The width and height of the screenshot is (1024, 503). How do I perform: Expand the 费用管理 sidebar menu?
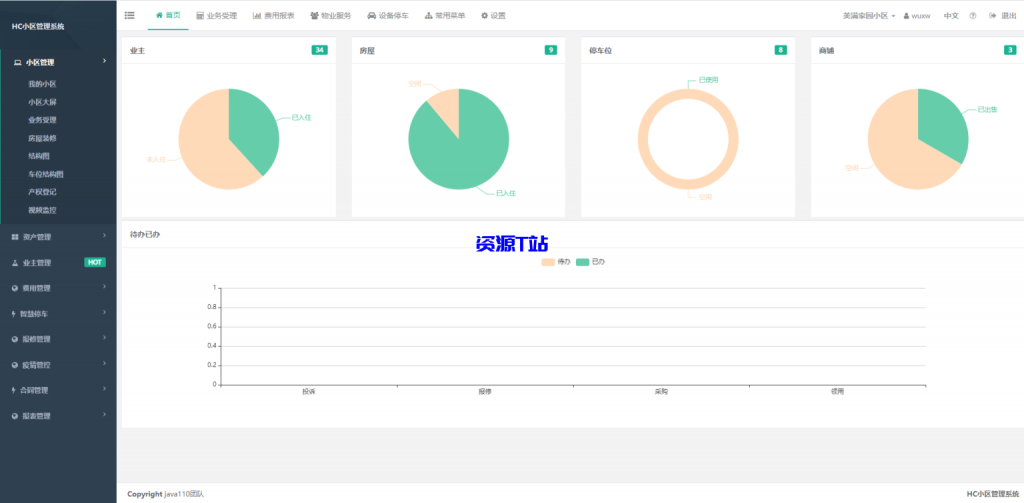[x=58, y=288]
